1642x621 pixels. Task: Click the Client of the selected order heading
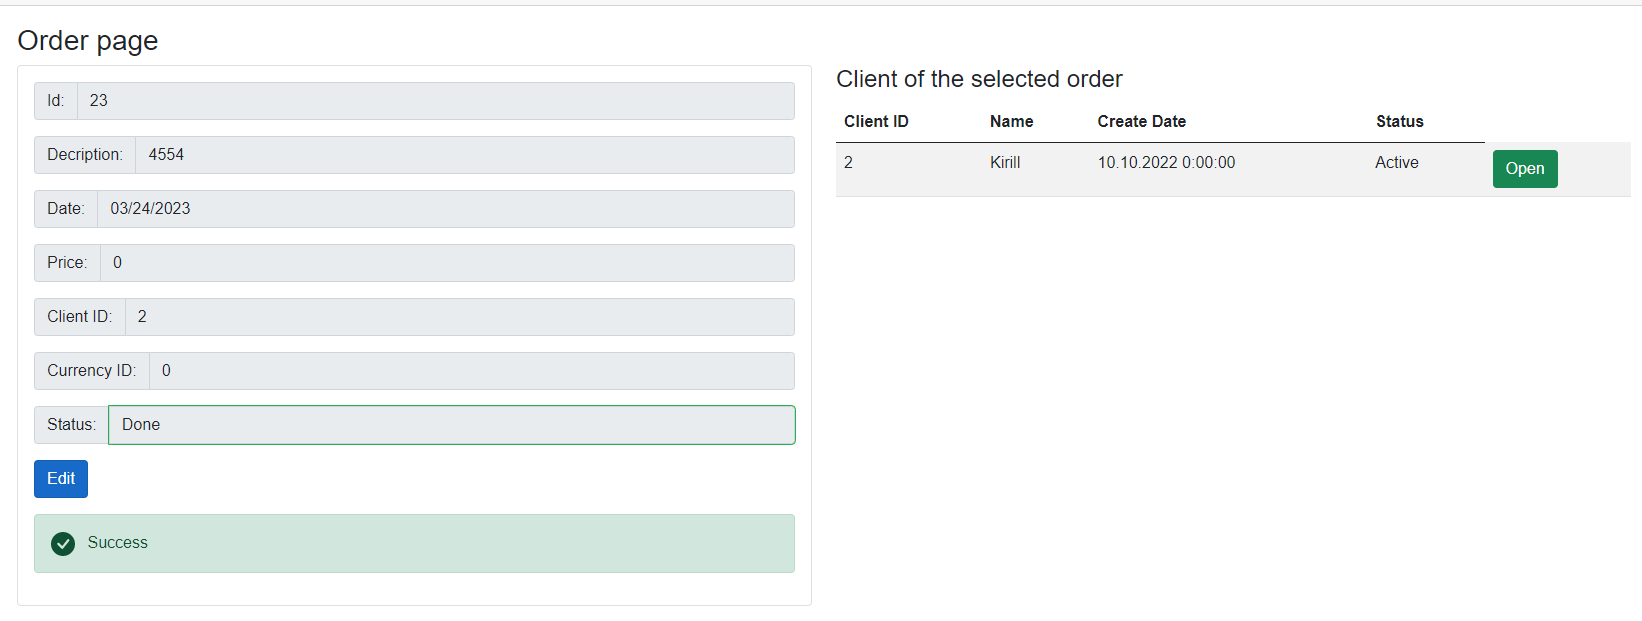978,79
